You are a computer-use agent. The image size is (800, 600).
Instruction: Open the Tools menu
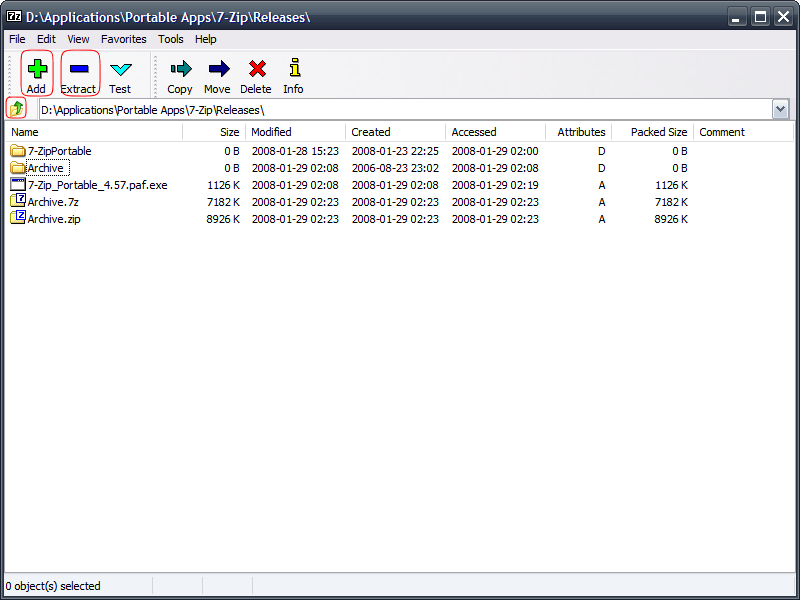(171, 39)
